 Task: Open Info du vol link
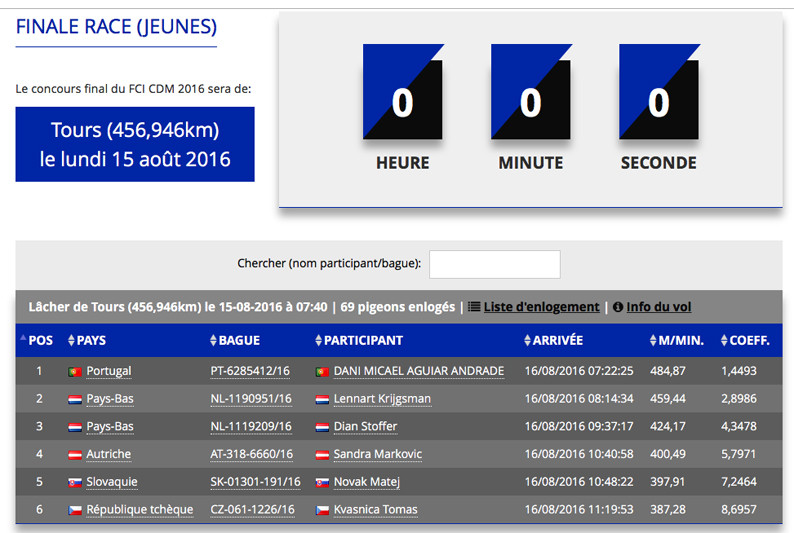658,307
